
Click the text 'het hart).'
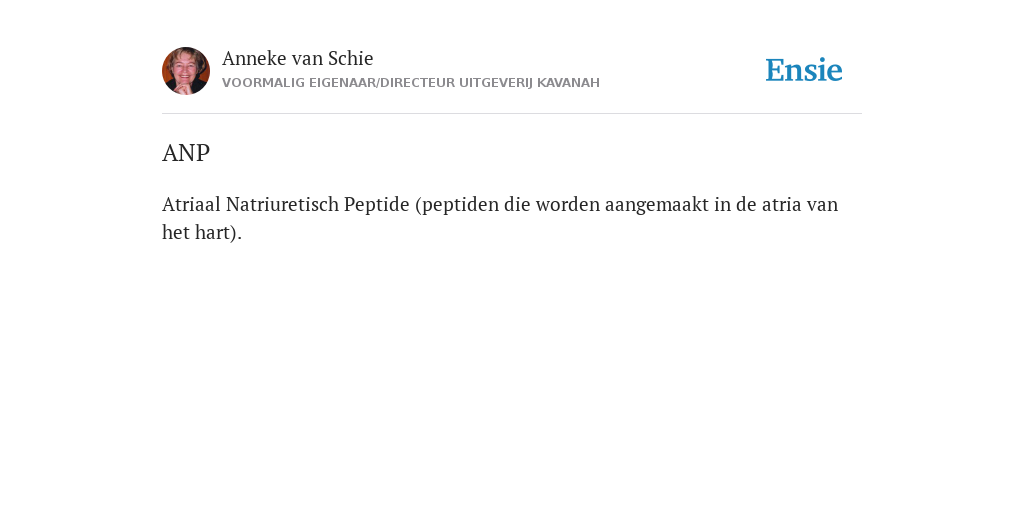(202, 232)
